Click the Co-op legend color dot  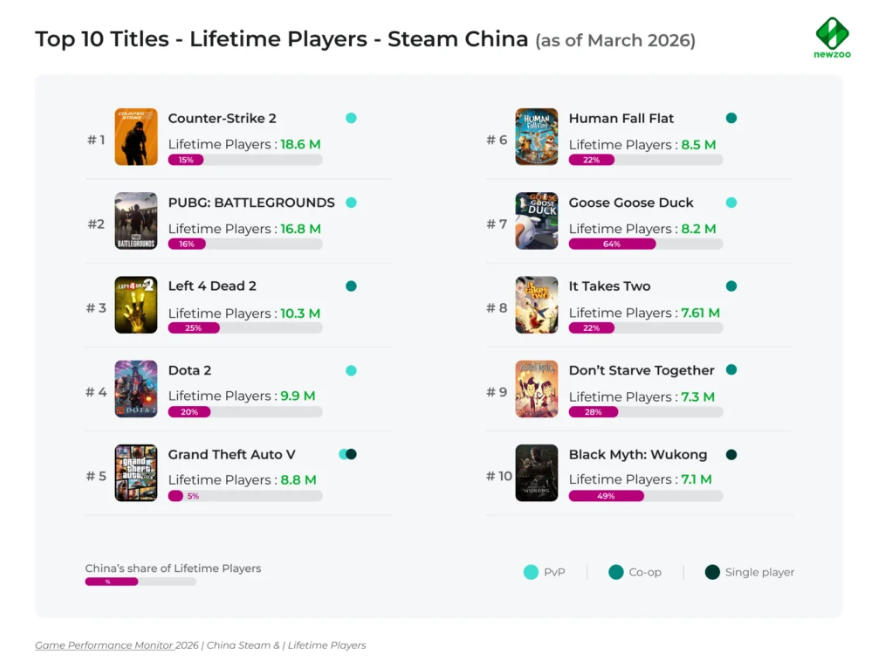616,572
